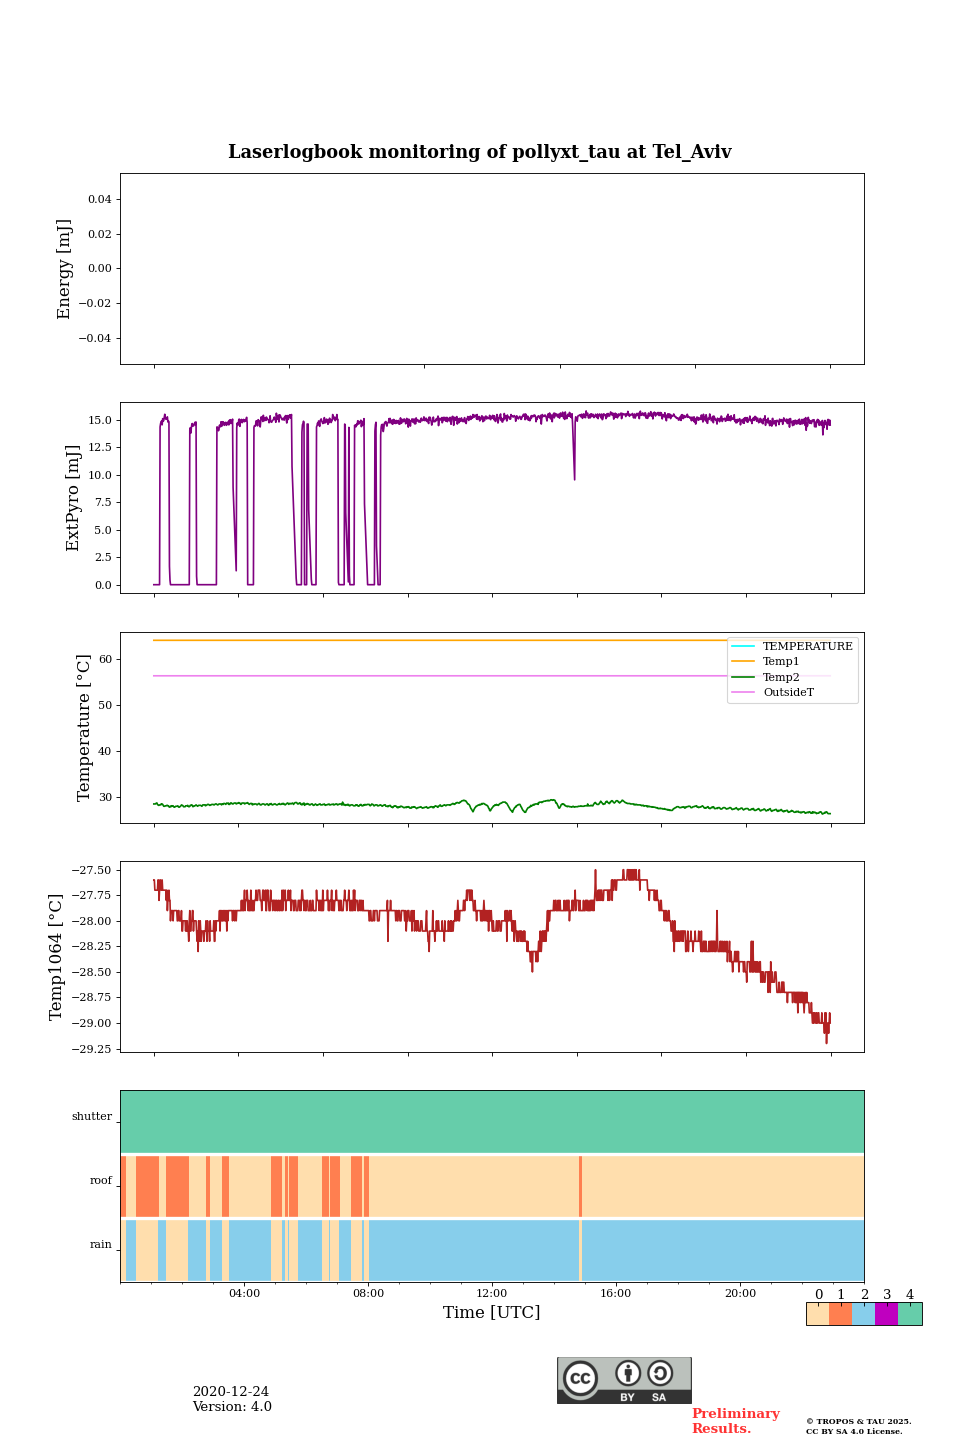Click the 12:00 time tick label
Viewport: 960px width, 1440px height.
click(492, 1293)
